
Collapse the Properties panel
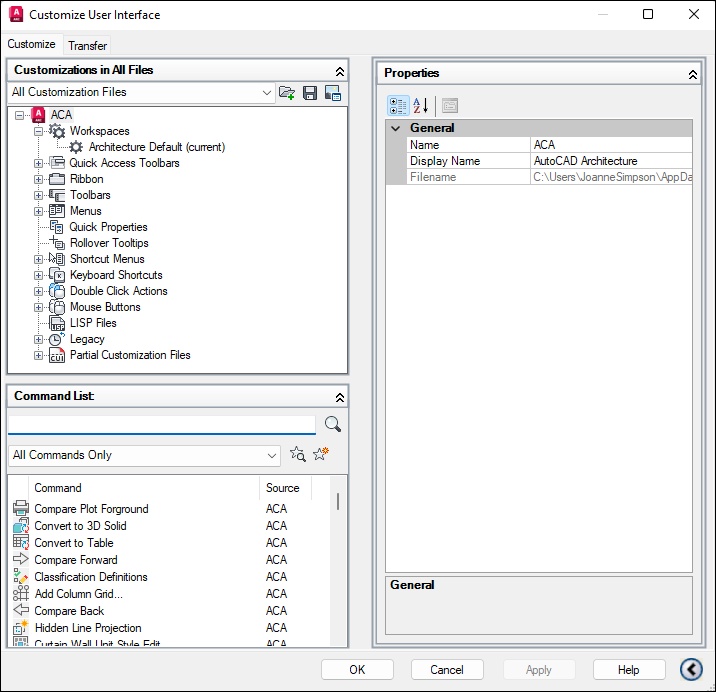[693, 75]
